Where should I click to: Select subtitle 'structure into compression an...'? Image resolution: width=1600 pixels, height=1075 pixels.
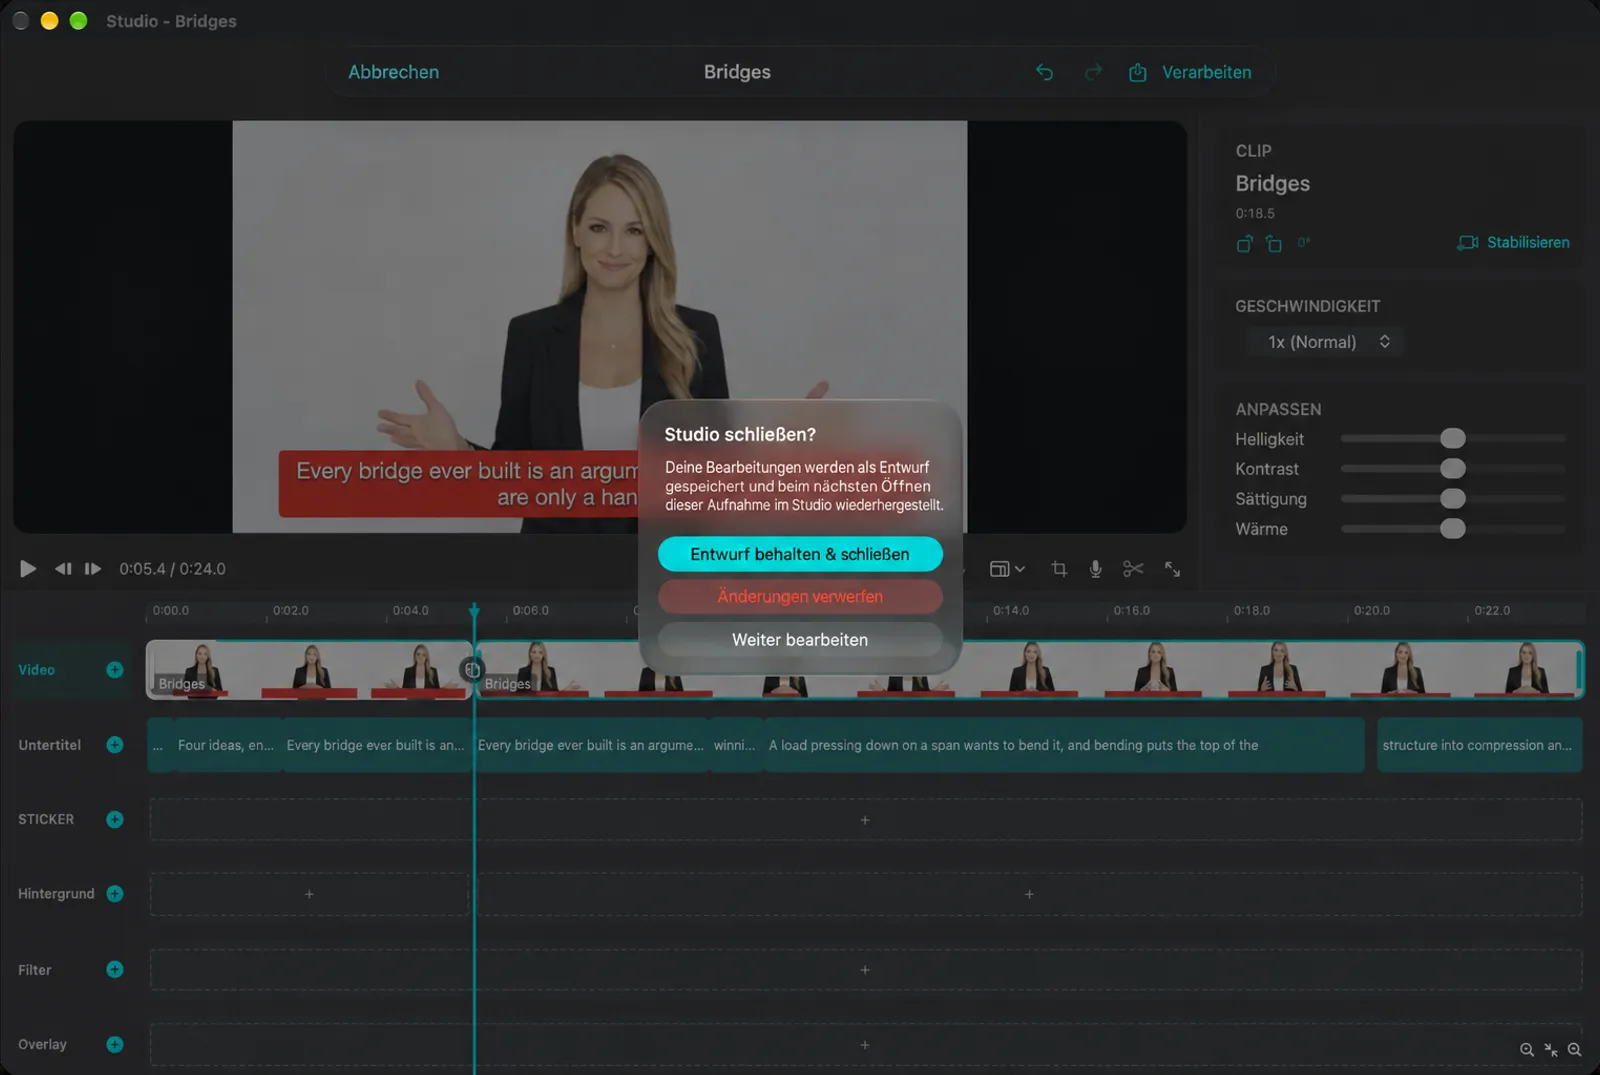[x=1479, y=745]
